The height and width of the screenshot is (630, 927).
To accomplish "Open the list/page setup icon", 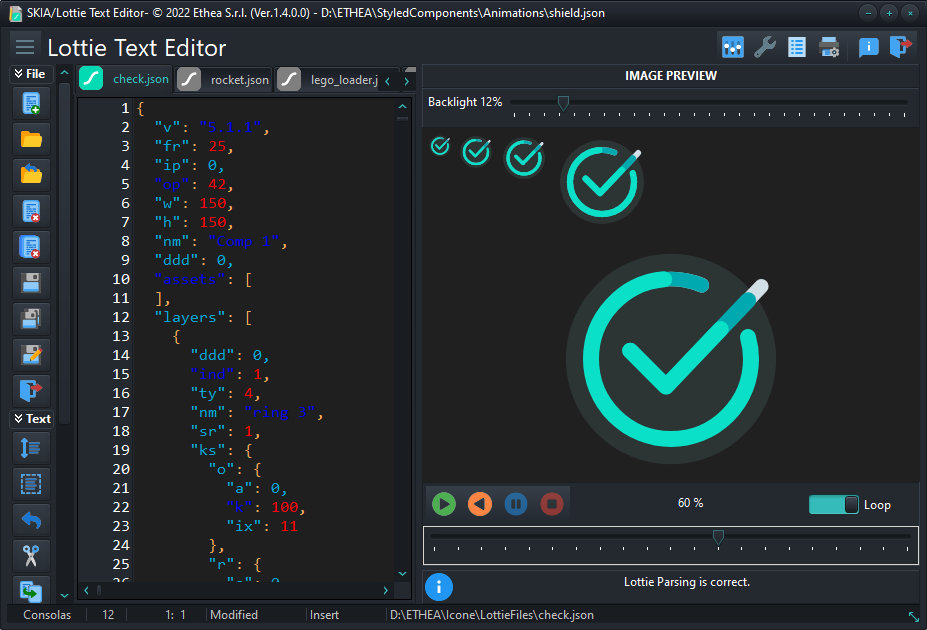I will click(x=796, y=47).
